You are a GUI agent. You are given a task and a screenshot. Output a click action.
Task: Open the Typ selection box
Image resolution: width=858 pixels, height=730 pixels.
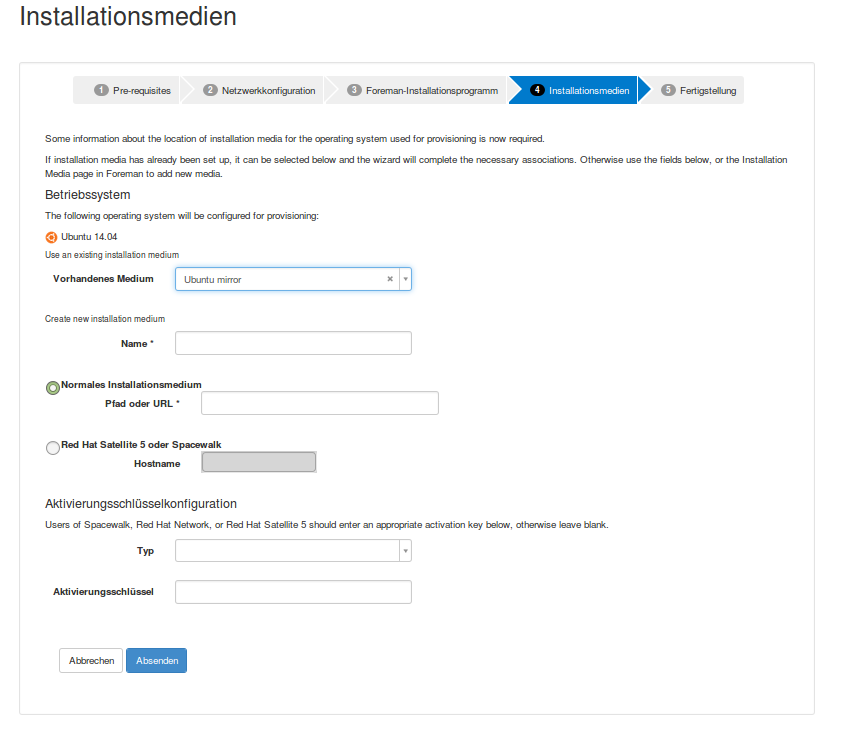point(287,551)
